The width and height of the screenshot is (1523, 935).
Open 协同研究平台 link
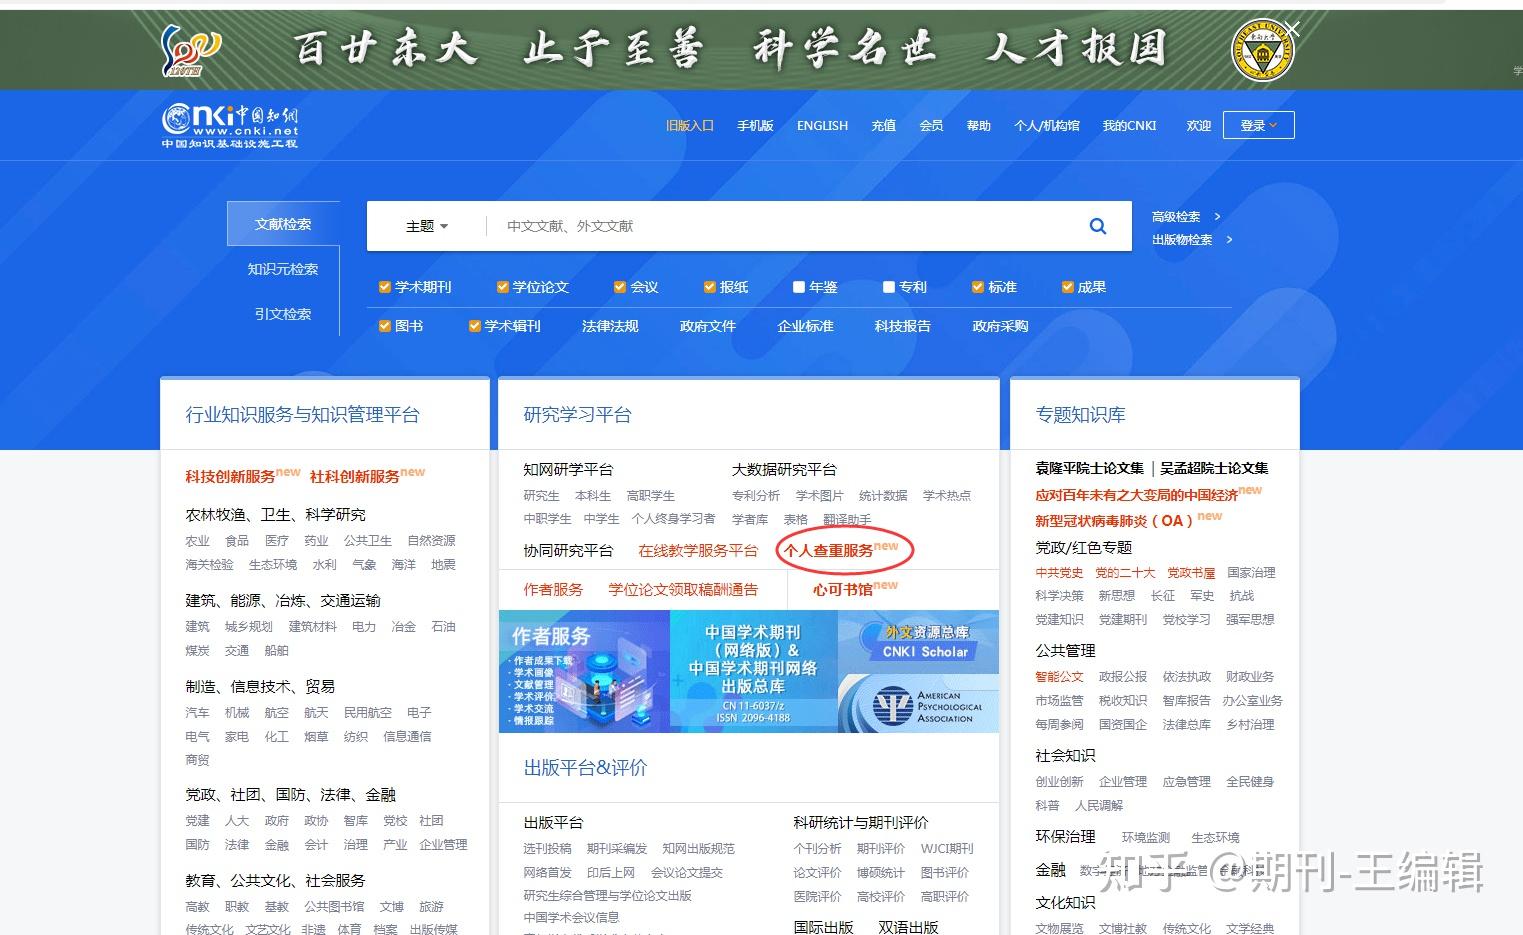click(x=568, y=551)
